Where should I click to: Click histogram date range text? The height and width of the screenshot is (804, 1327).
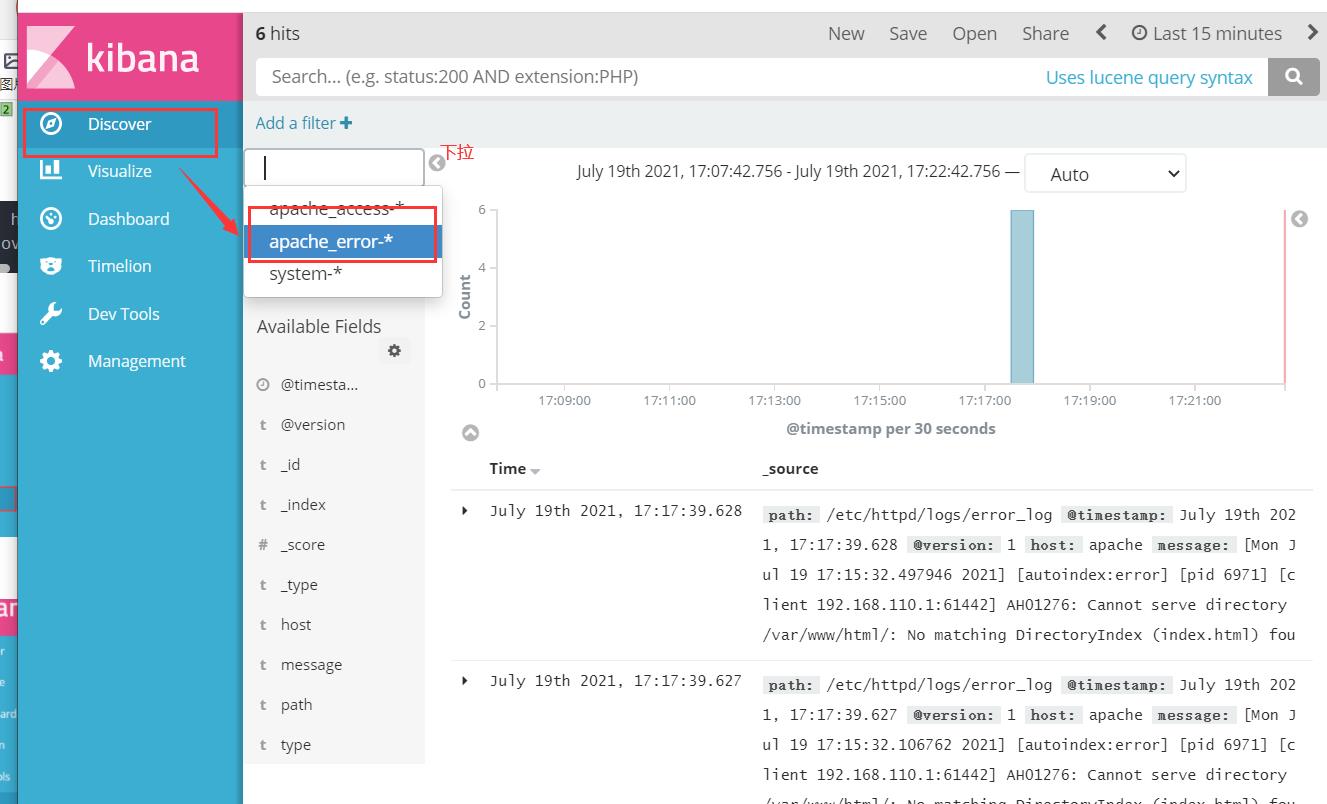click(789, 171)
